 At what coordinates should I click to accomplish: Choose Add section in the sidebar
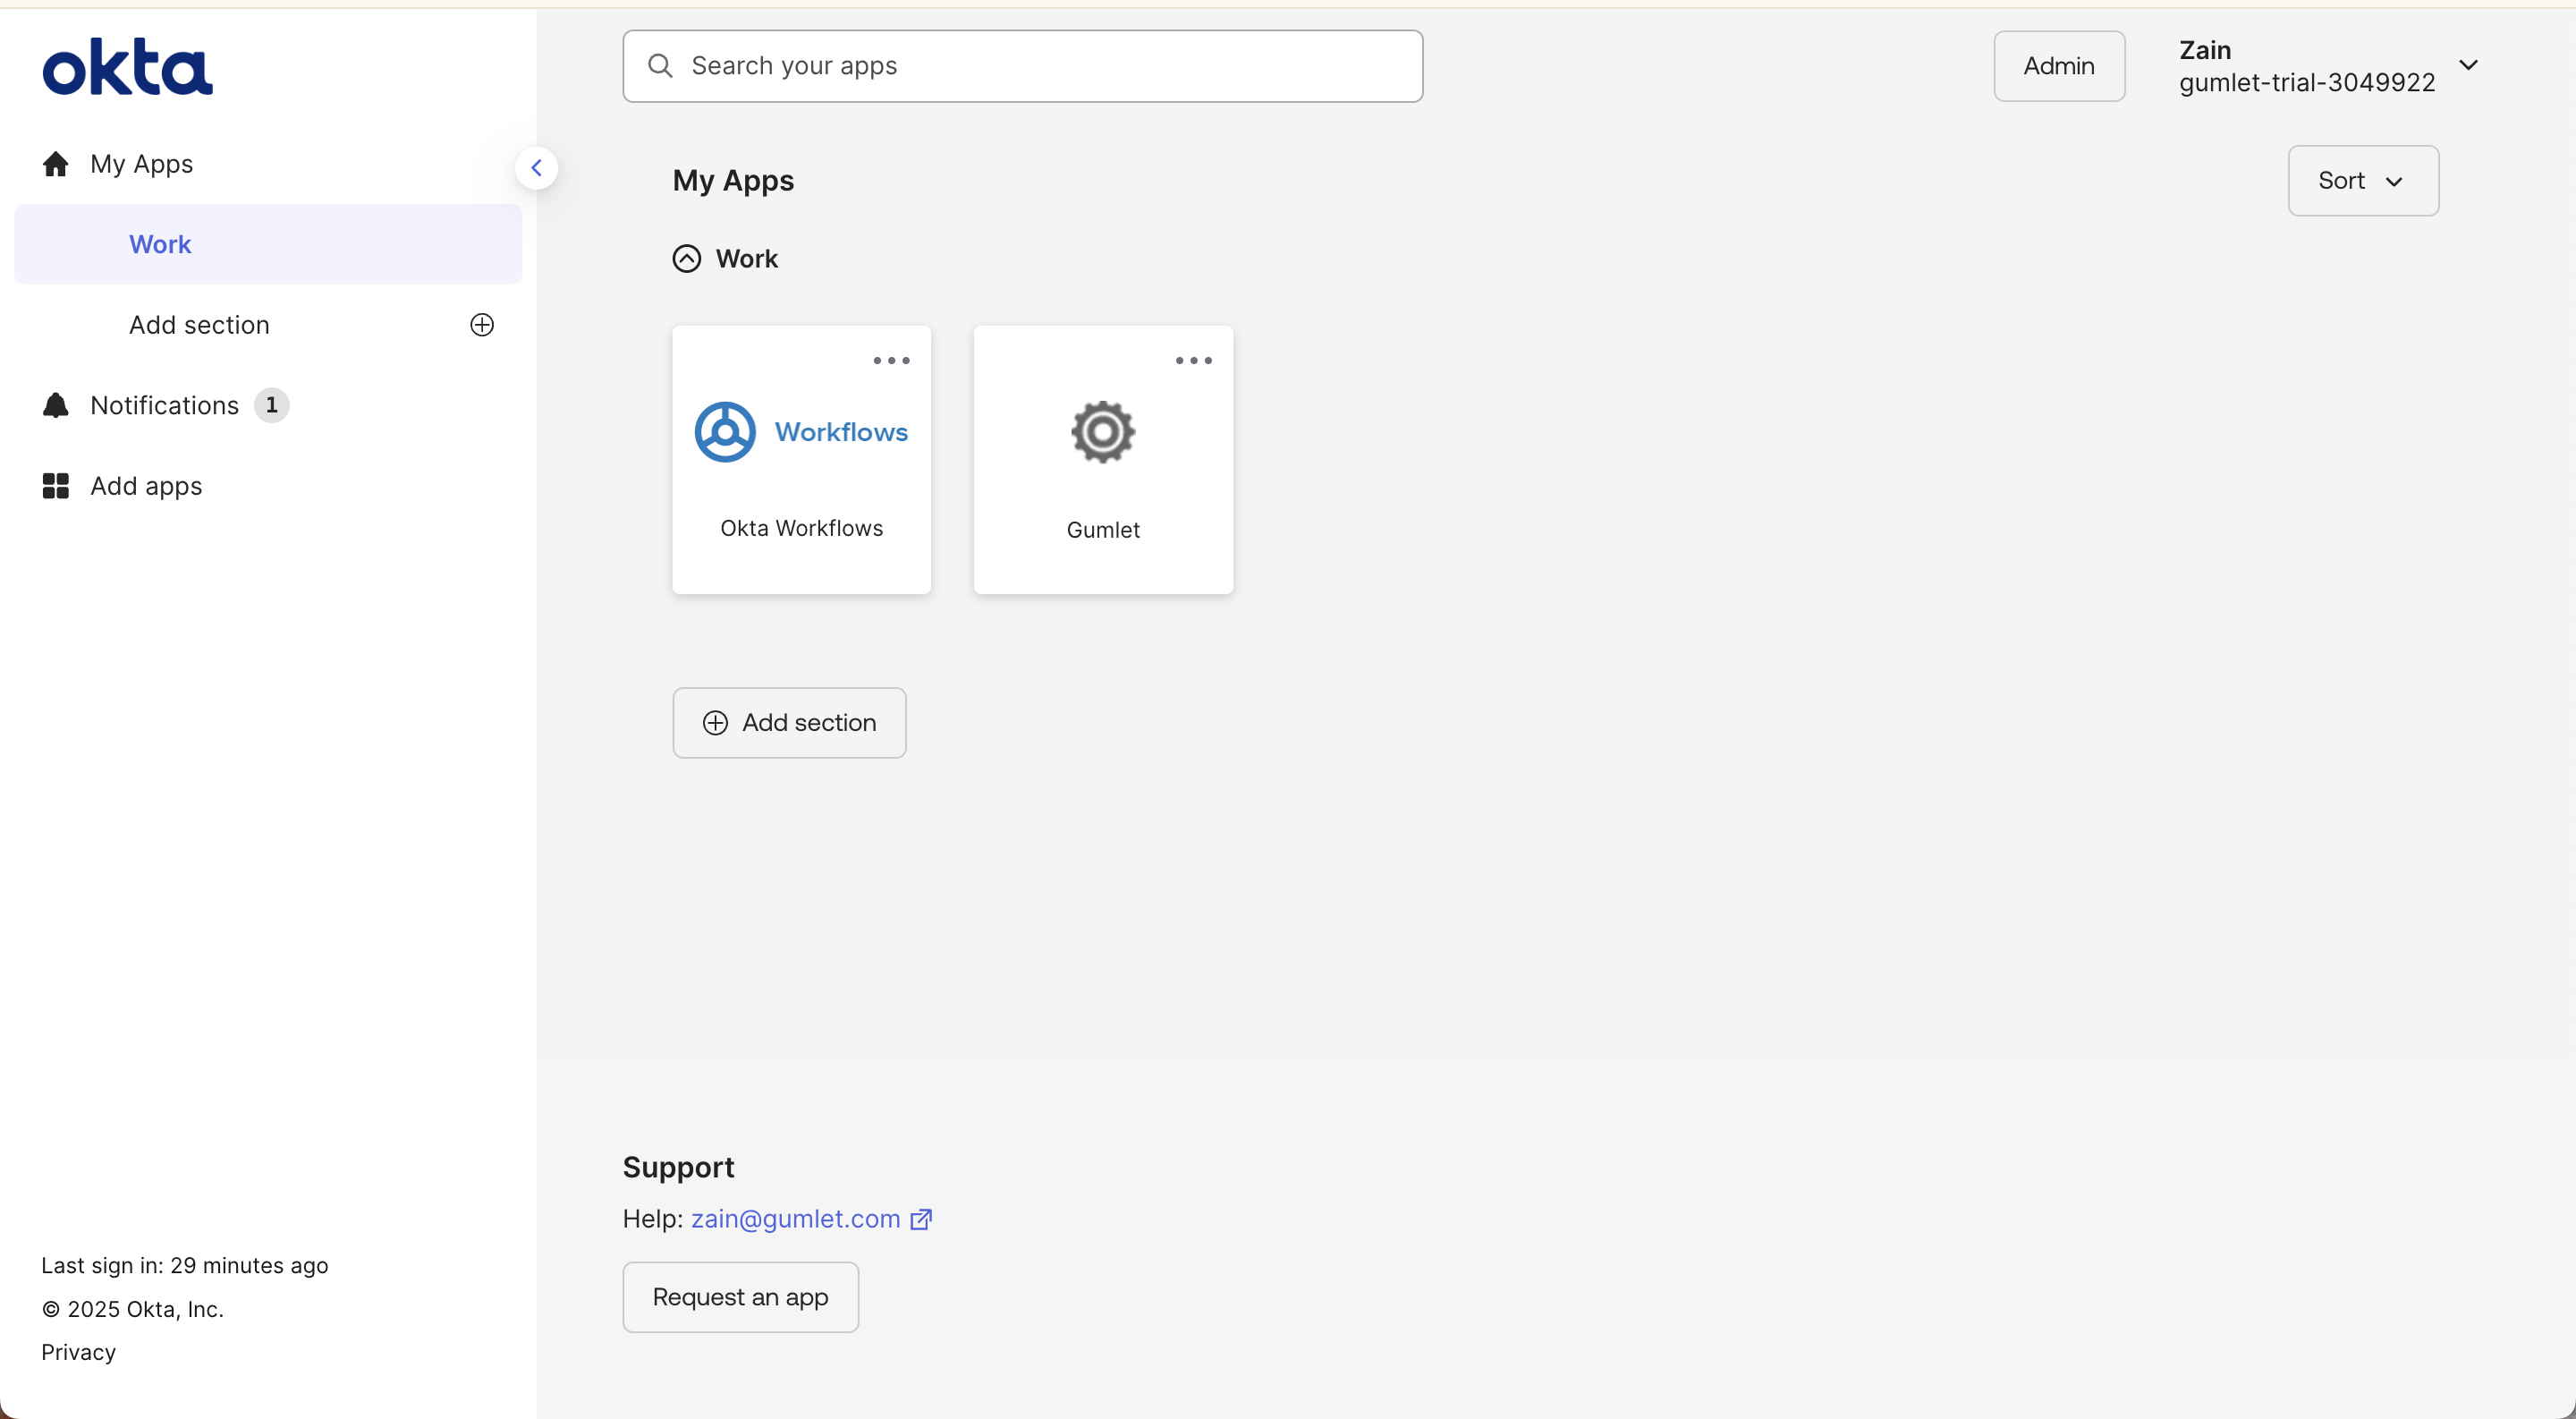click(199, 325)
